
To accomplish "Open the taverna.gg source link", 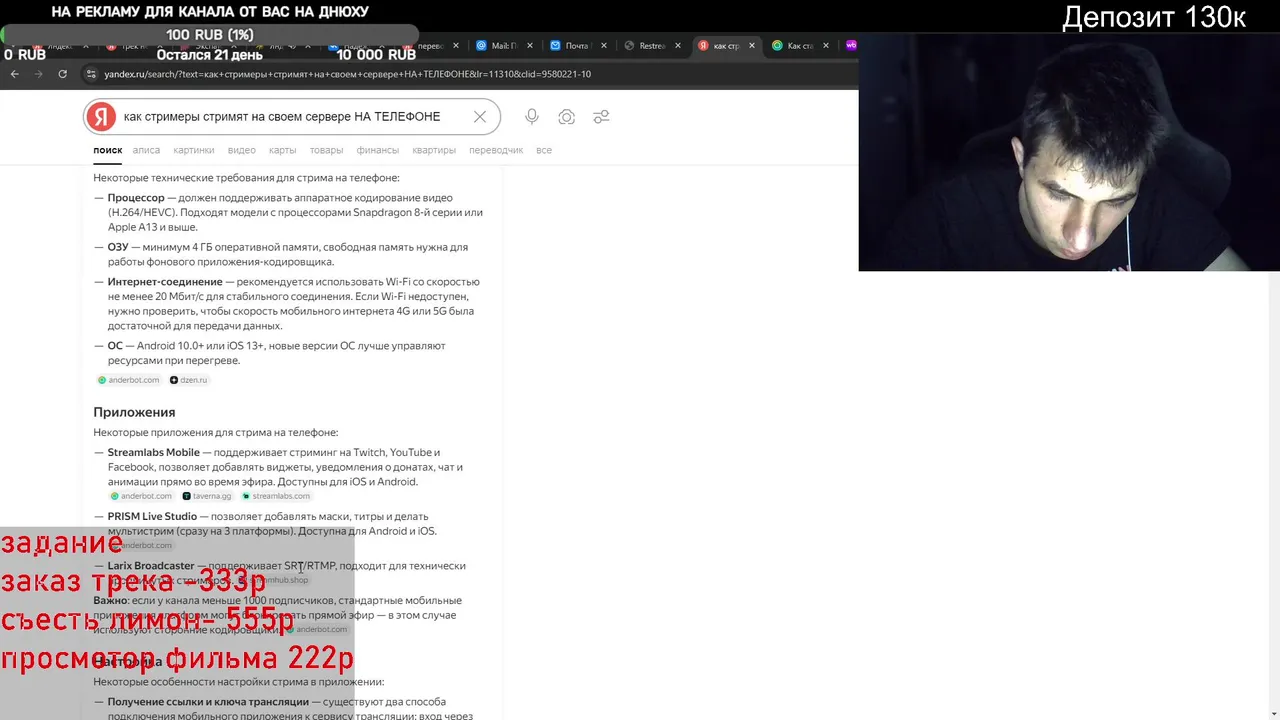I will pyautogui.click(x=207, y=496).
